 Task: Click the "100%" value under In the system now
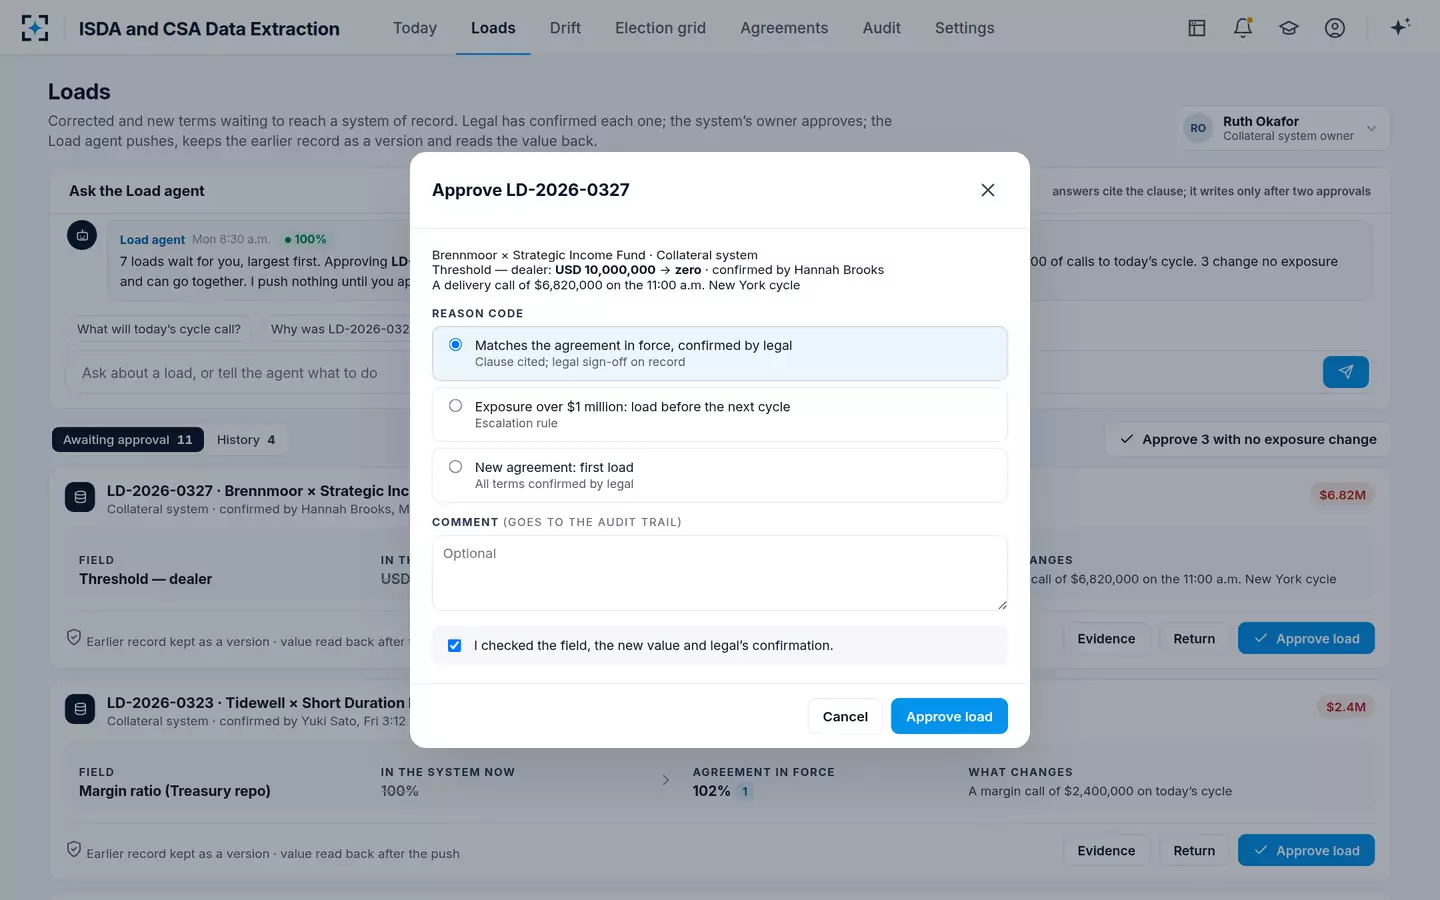point(400,791)
